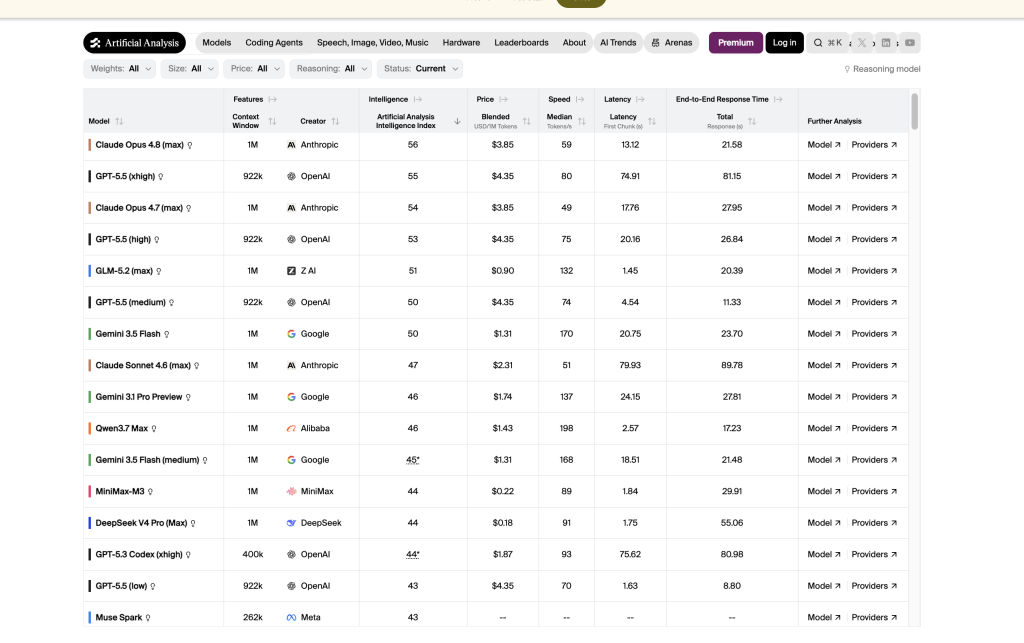The width and height of the screenshot is (1024, 643).
Task: Open the Size filter dropdown
Action: pos(189,69)
